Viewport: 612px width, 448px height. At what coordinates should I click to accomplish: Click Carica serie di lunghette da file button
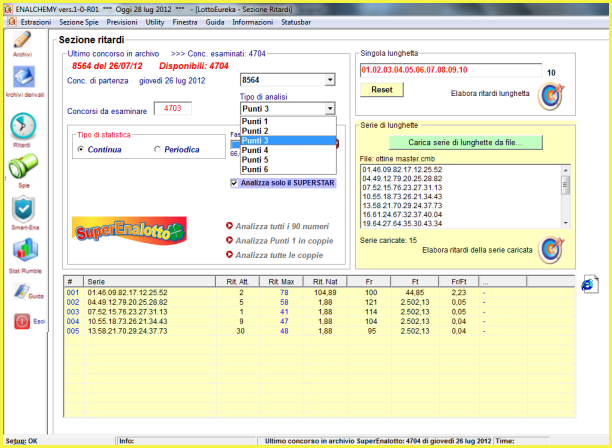[465, 142]
